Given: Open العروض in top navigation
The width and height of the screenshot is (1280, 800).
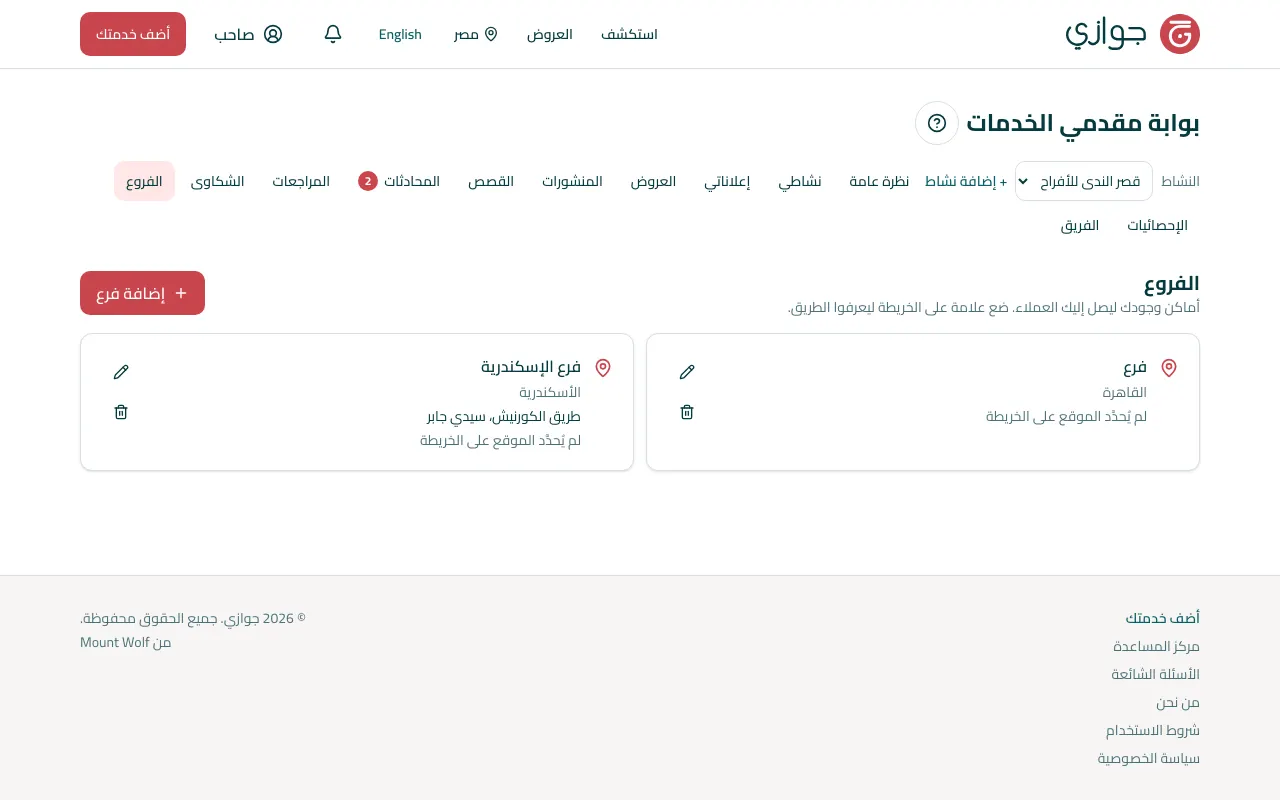Looking at the screenshot, I should [550, 34].
